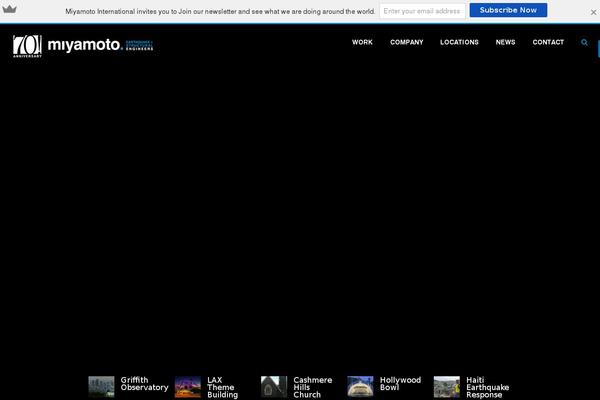The image size is (600, 400).
Task: Select the Griffith Observatory thumbnail
Action: pos(101,387)
